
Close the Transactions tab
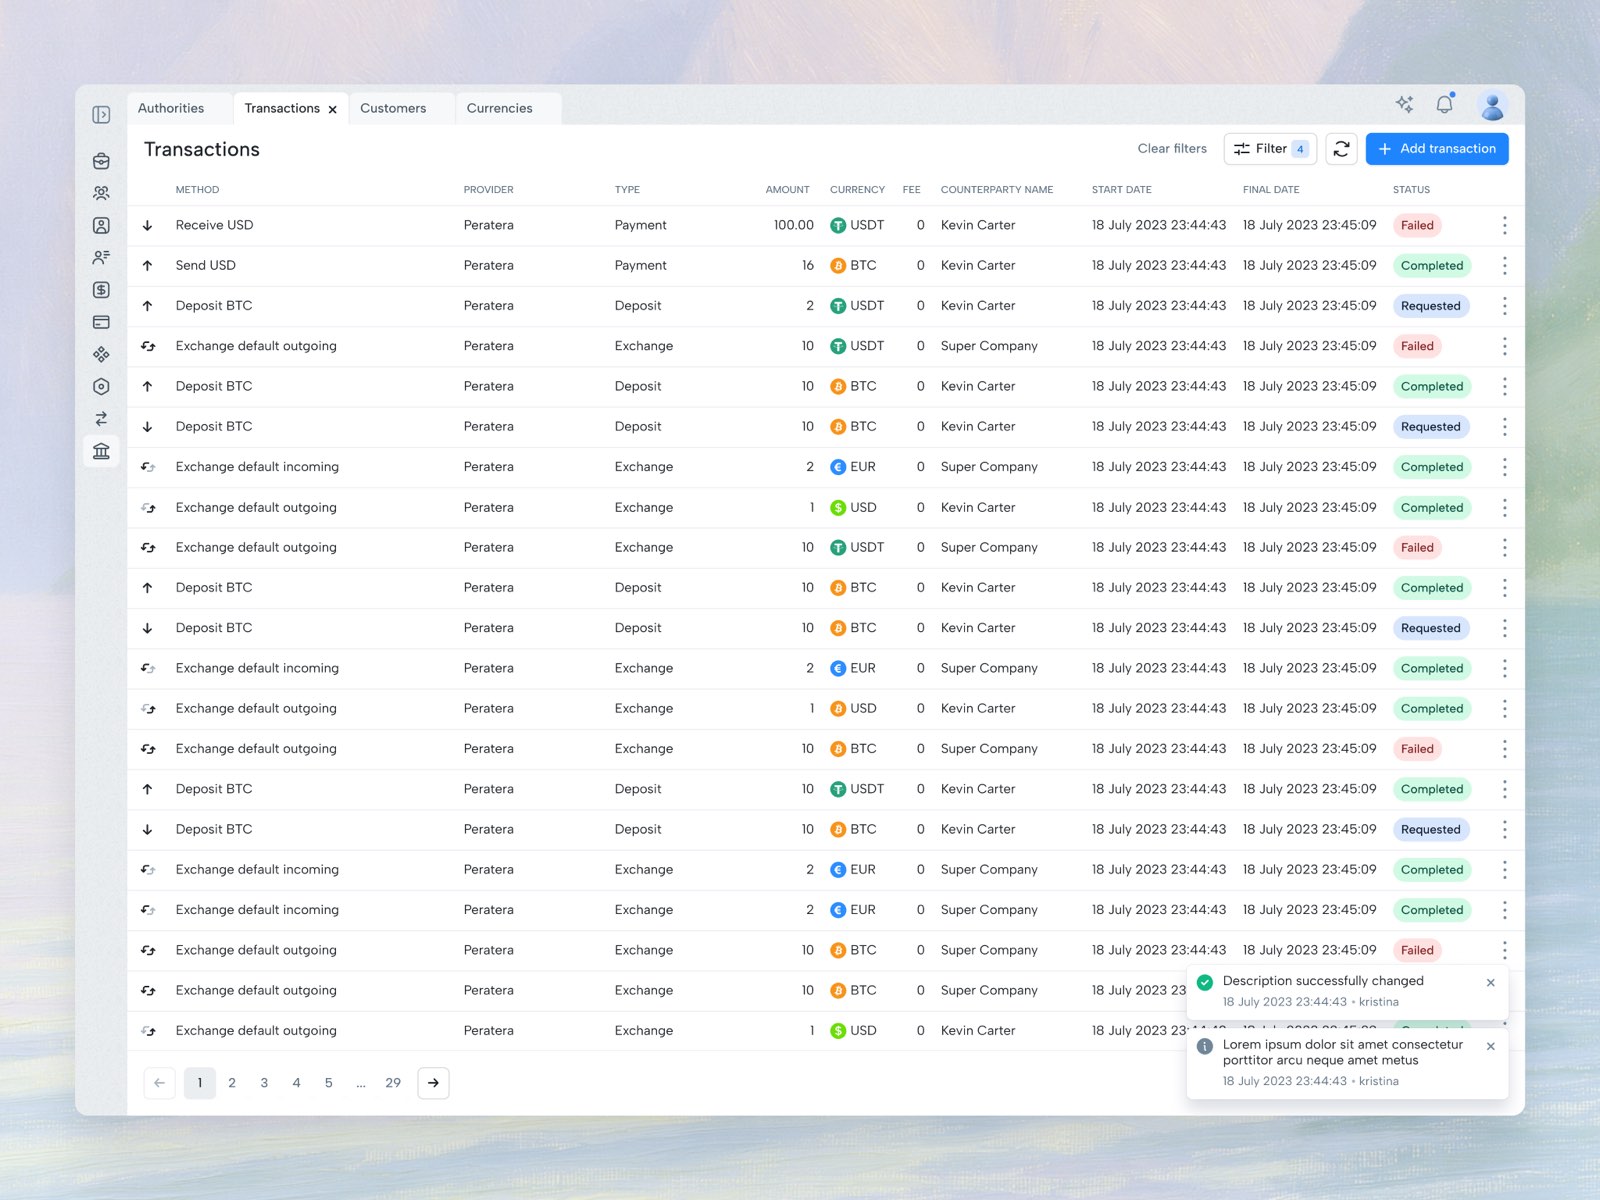click(x=333, y=109)
